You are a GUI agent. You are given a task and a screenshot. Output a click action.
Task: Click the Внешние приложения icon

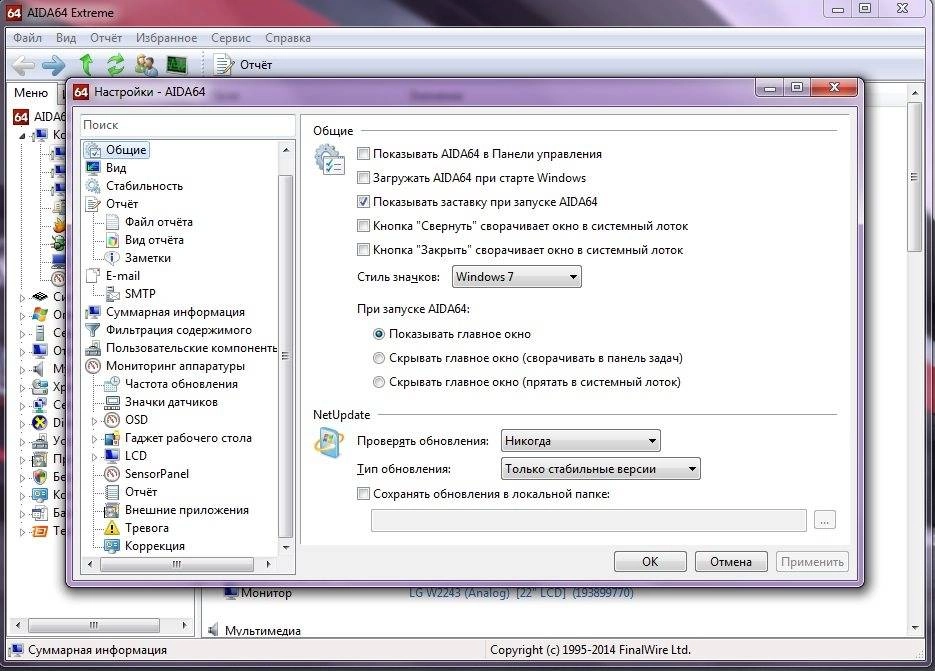[x=112, y=510]
